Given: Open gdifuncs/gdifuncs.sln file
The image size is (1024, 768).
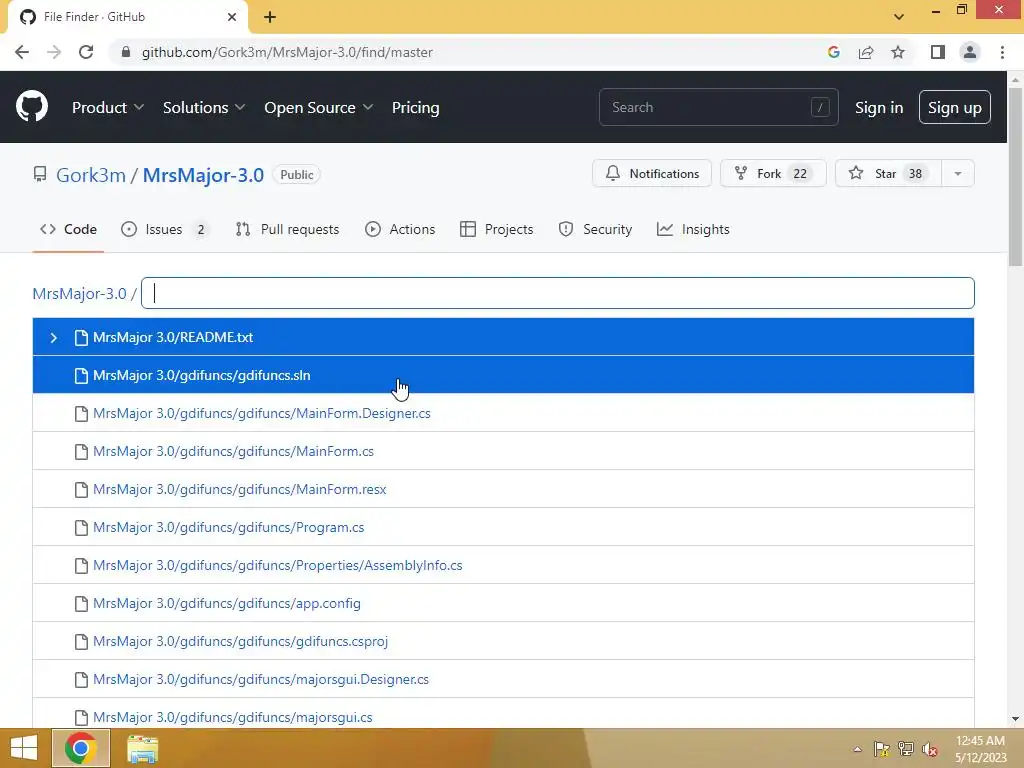Looking at the screenshot, I should point(202,376).
